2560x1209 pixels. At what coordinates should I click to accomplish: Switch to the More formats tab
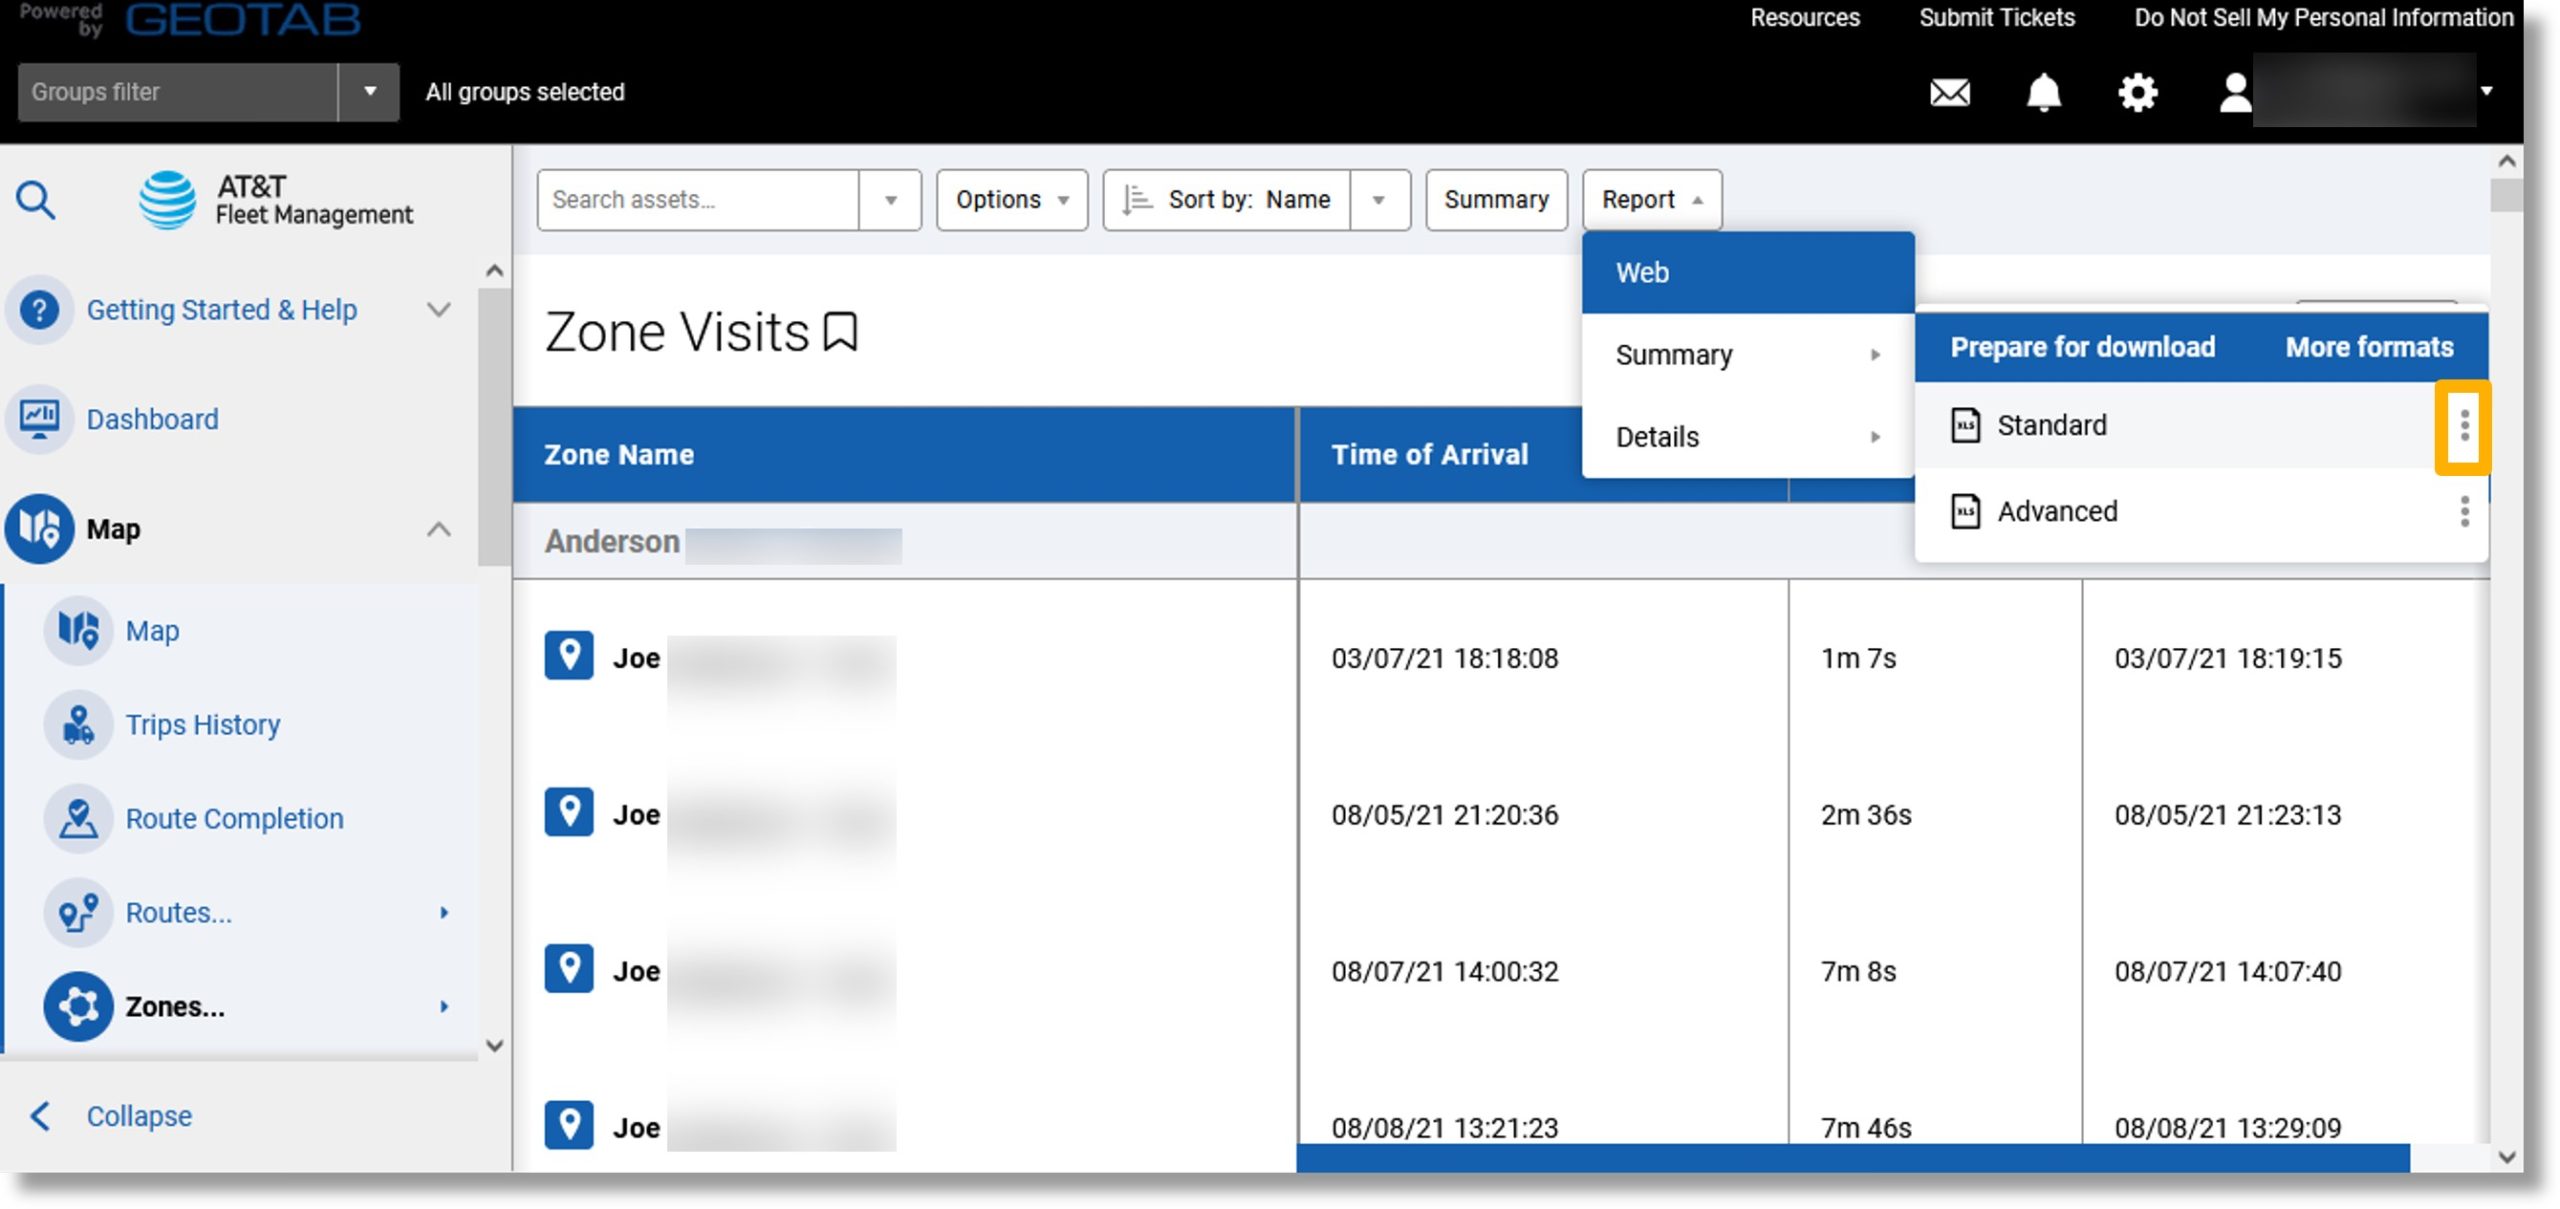[x=2369, y=347]
